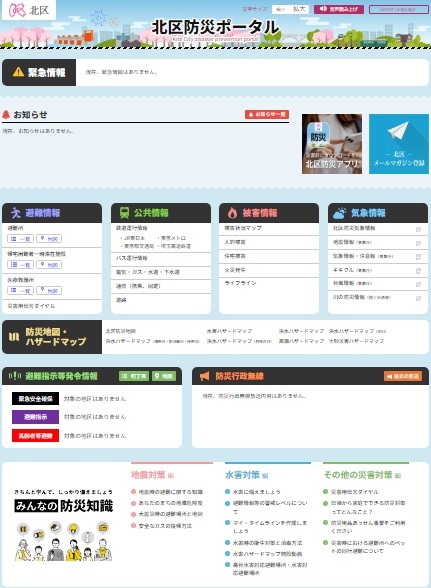Open green 地図 button in 避難指示等発令情報

pos(164,376)
